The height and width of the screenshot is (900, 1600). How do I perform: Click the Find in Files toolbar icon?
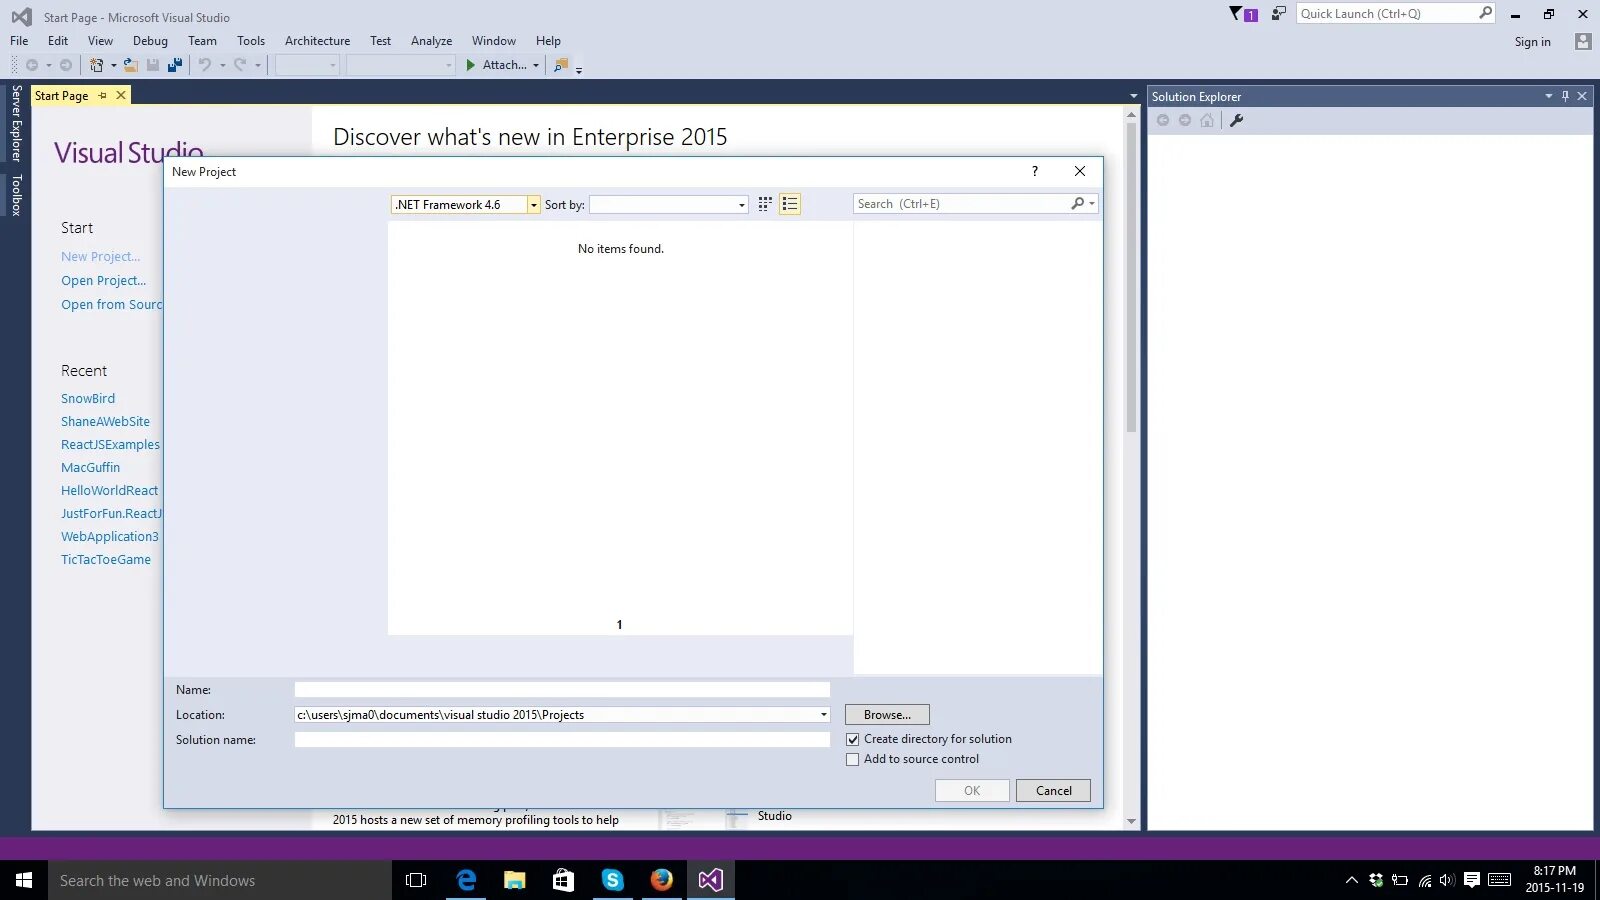pyautogui.click(x=561, y=65)
